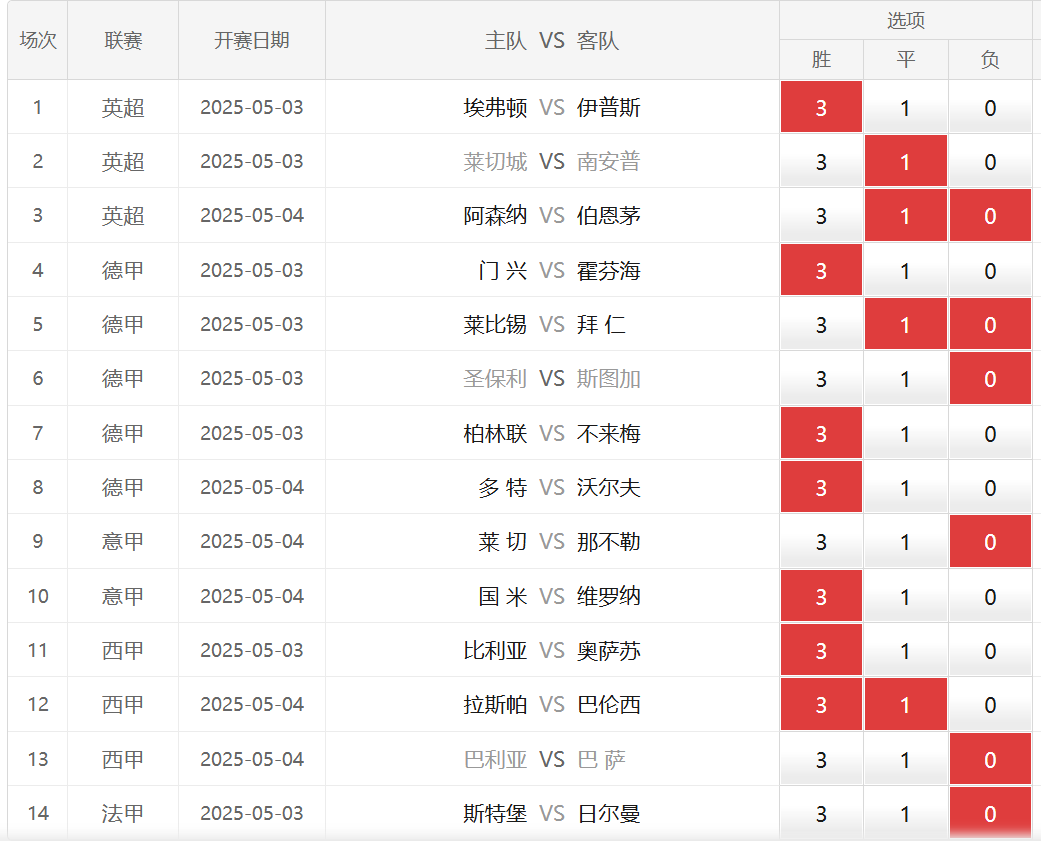Select draw option 1 for 多特 vs 沃尔夫

point(906,487)
